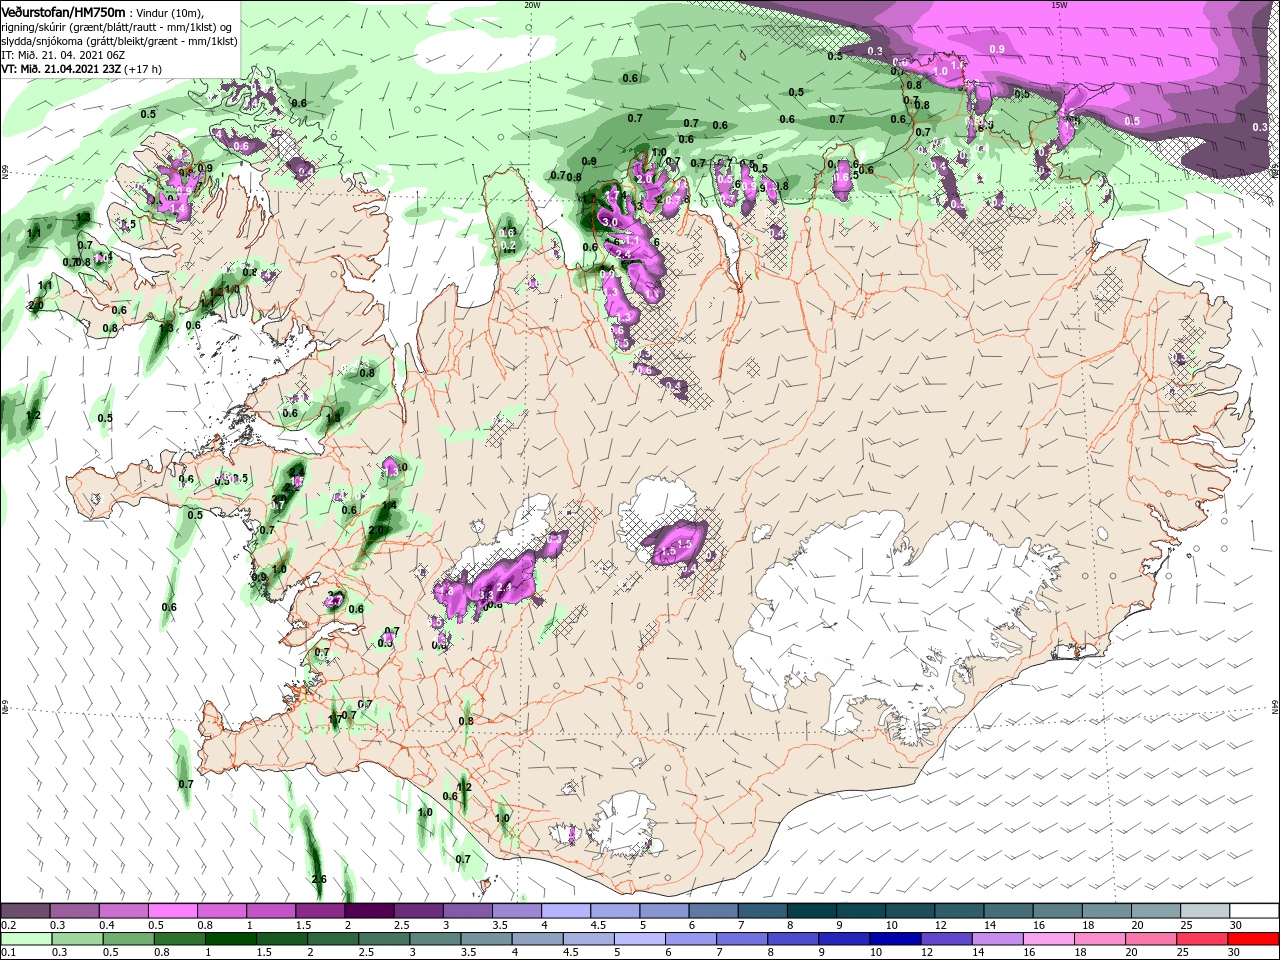The width and height of the screenshot is (1280, 960).
Task: Click the 20W longitude label
Action: tap(532, 4)
